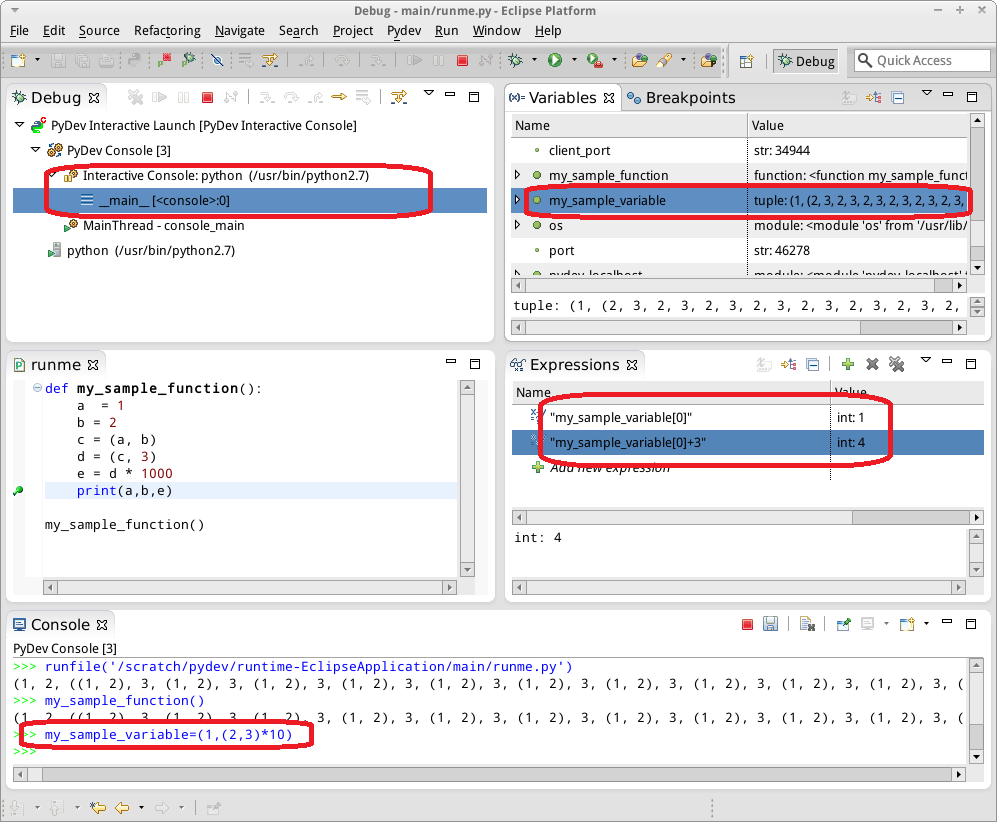This screenshot has width=997, height=822.
Task: Open the File menu
Action: (x=19, y=31)
